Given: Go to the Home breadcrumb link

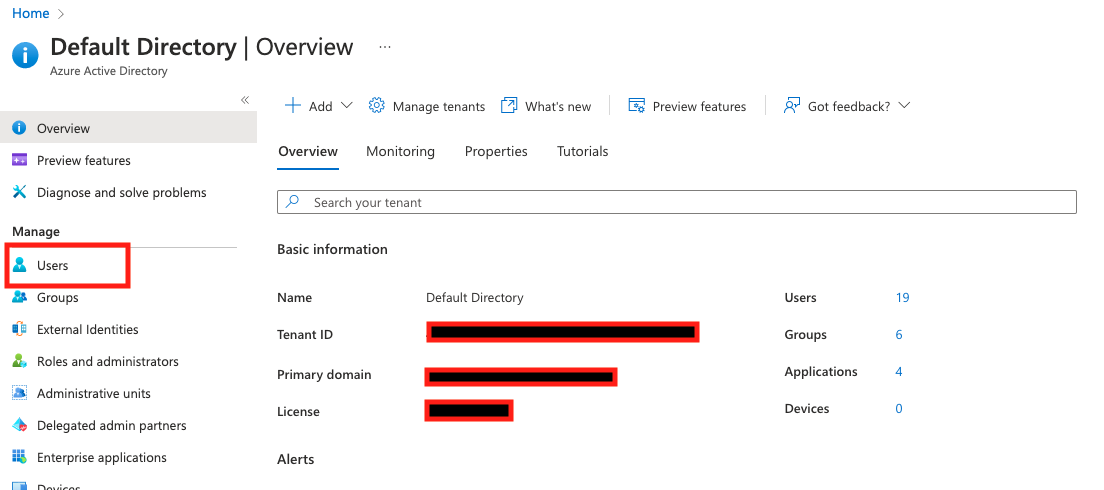Looking at the screenshot, I should [x=30, y=13].
